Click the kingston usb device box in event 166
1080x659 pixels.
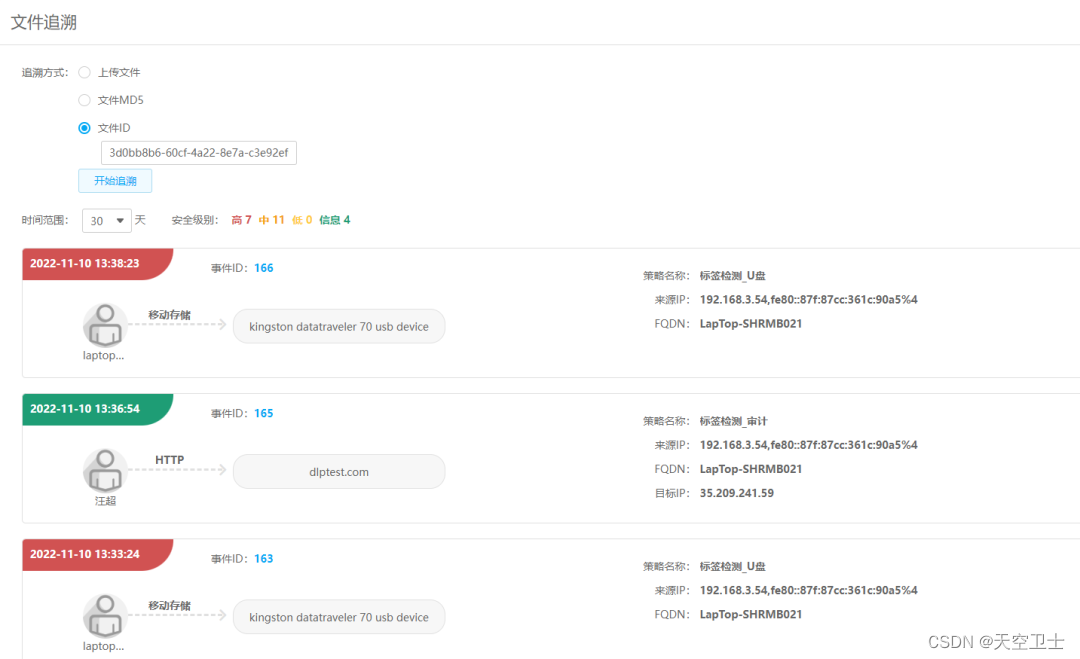pyautogui.click(x=339, y=326)
